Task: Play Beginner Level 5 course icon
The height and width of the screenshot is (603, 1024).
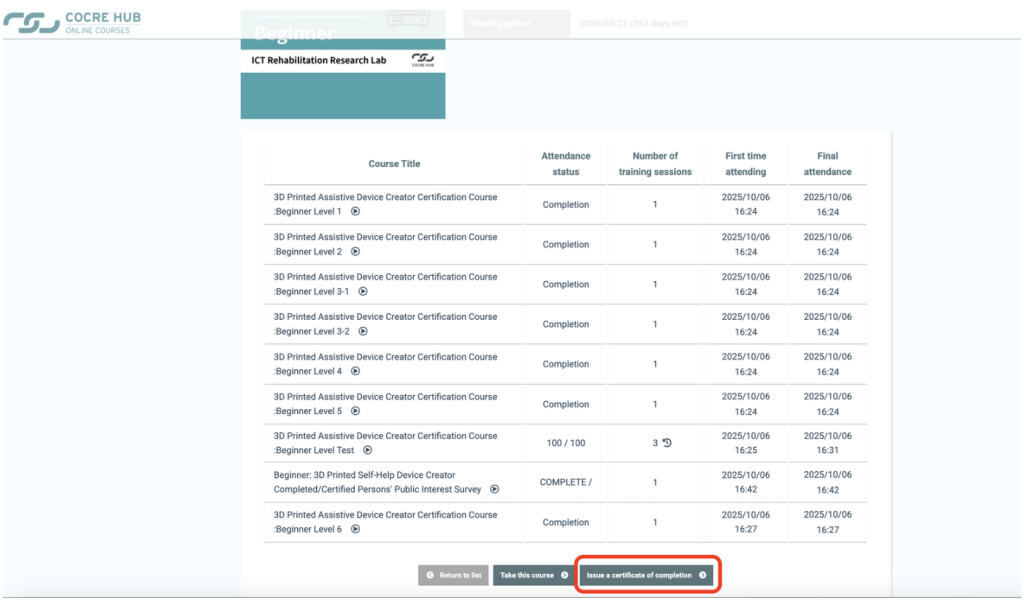Action: pos(355,411)
